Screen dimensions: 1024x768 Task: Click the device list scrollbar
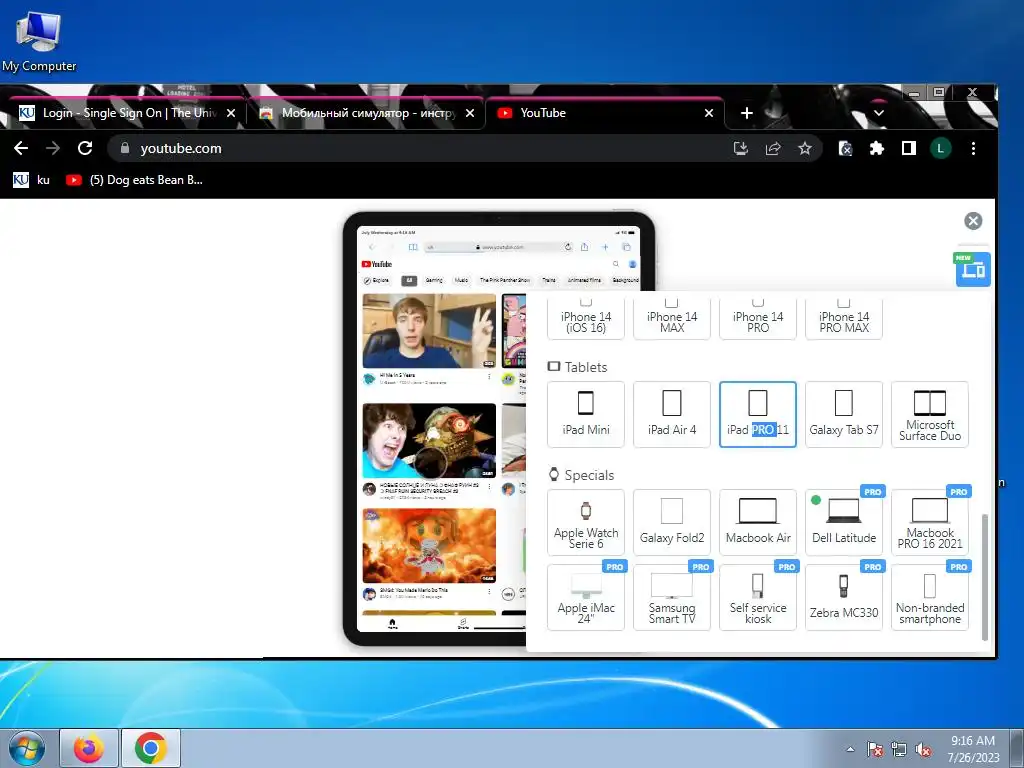point(985,577)
